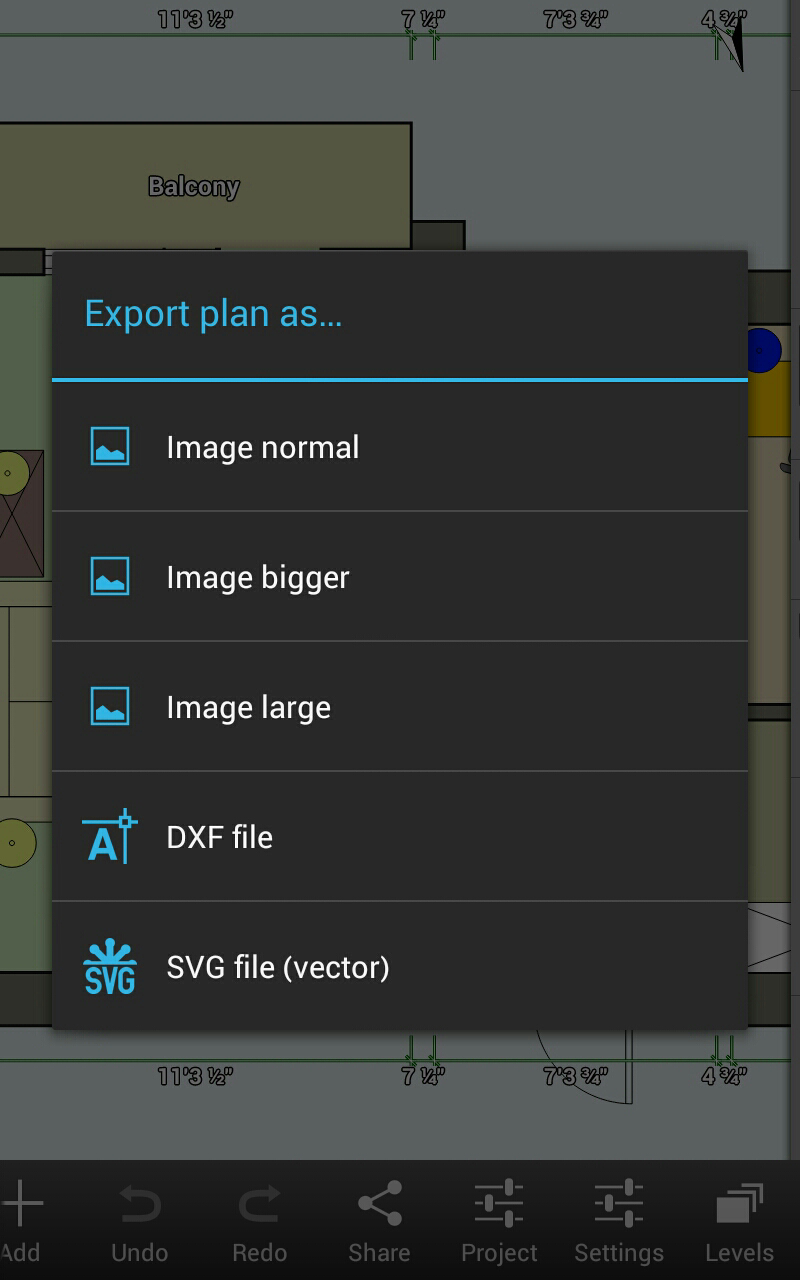
Task: Open Project configuration settings
Action: [499, 1220]
